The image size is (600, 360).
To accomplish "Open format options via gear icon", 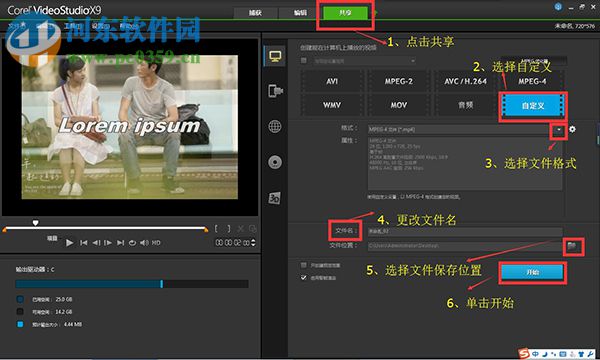I will coord(572,129).
